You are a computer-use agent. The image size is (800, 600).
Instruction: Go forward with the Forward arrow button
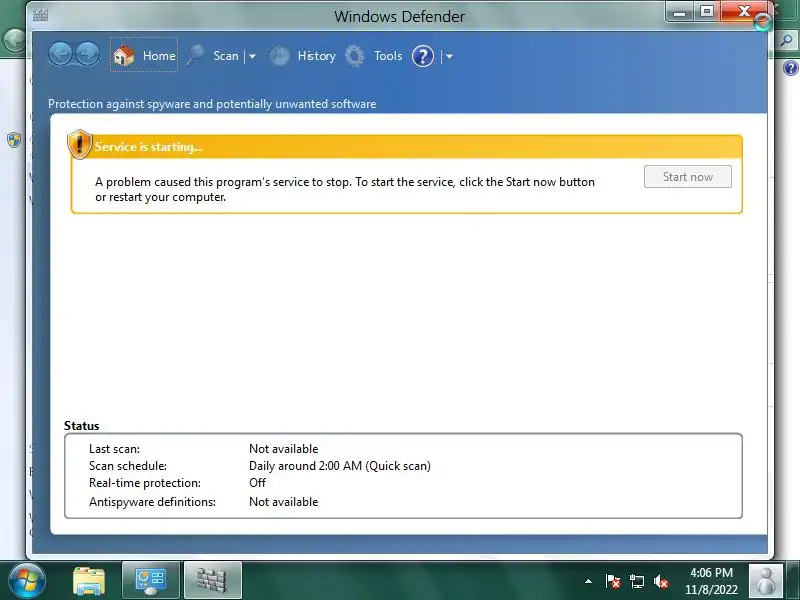[x=88, y=55]
